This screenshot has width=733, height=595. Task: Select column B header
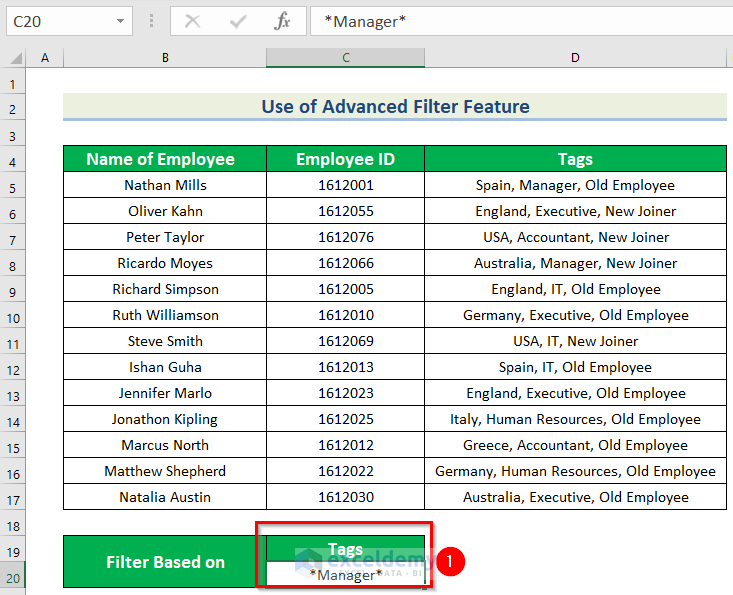[165, 58]
